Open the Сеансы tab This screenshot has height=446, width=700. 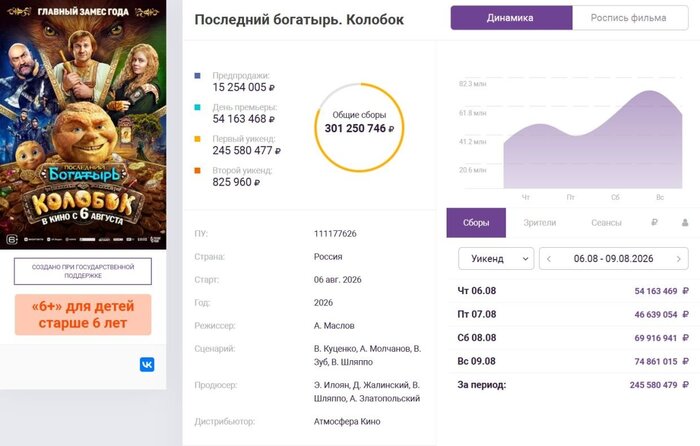[606, 222]
